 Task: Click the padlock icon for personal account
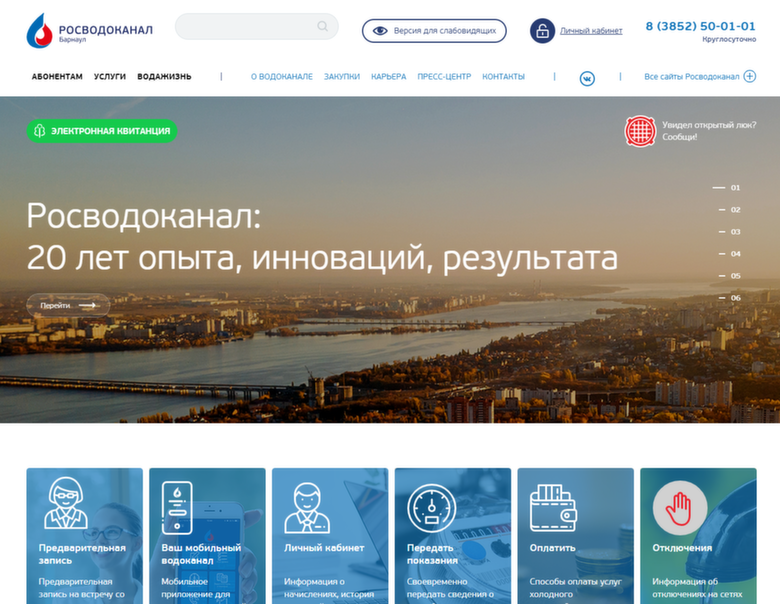coord(542,31)
